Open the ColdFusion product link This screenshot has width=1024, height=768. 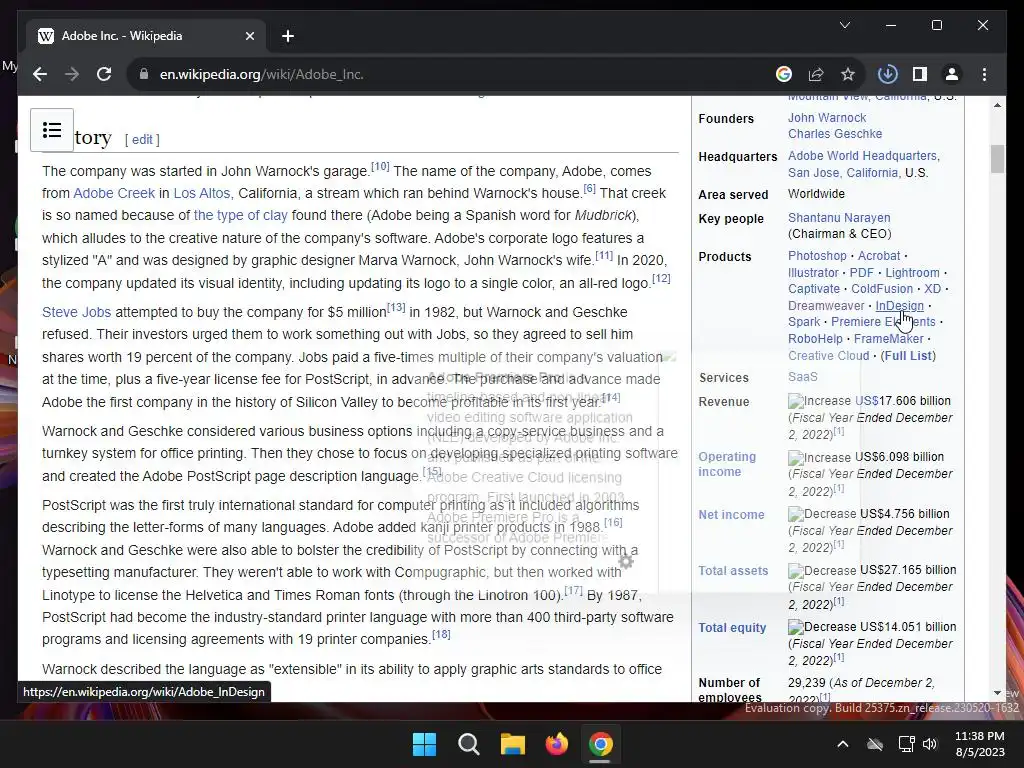882,289
